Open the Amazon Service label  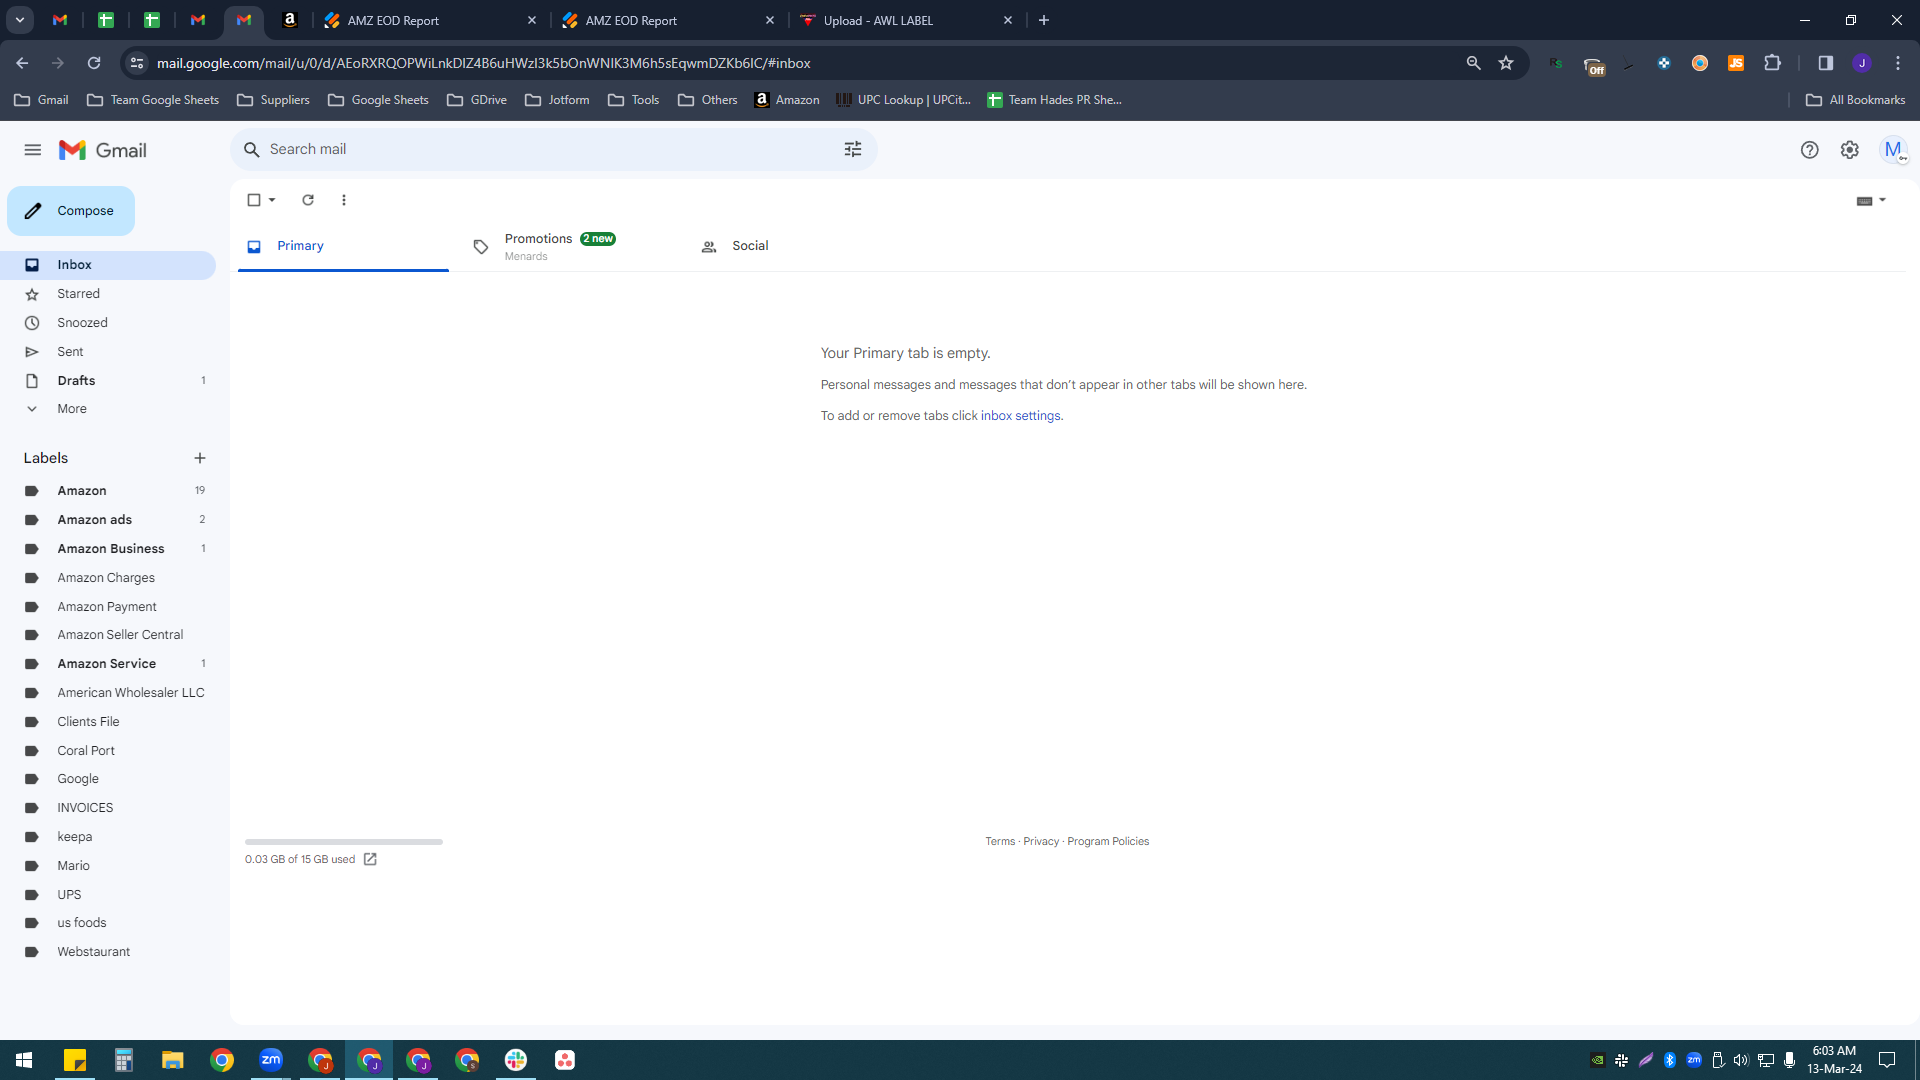pos(108,664)
